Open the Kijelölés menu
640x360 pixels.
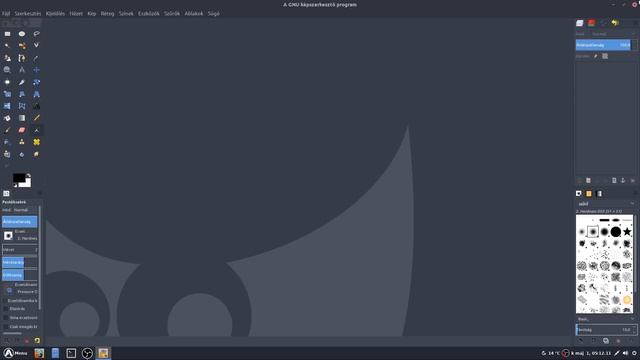(55, 13)
